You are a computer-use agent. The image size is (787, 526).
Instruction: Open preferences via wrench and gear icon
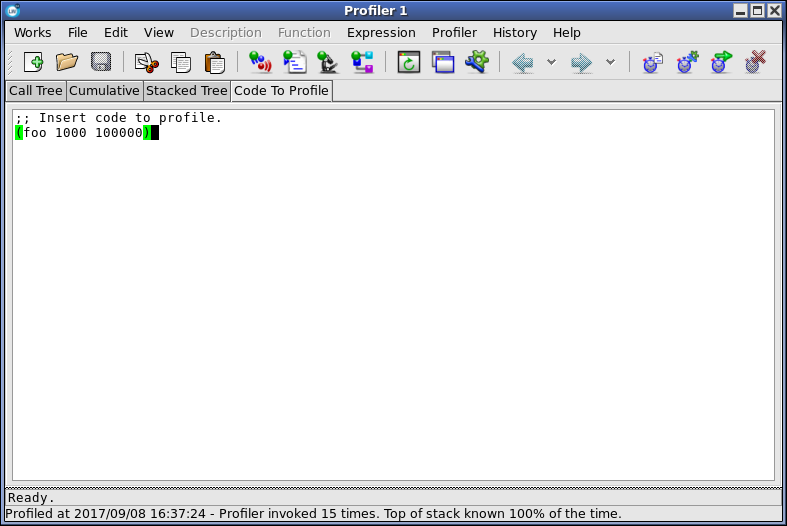[x=477, y=62]
